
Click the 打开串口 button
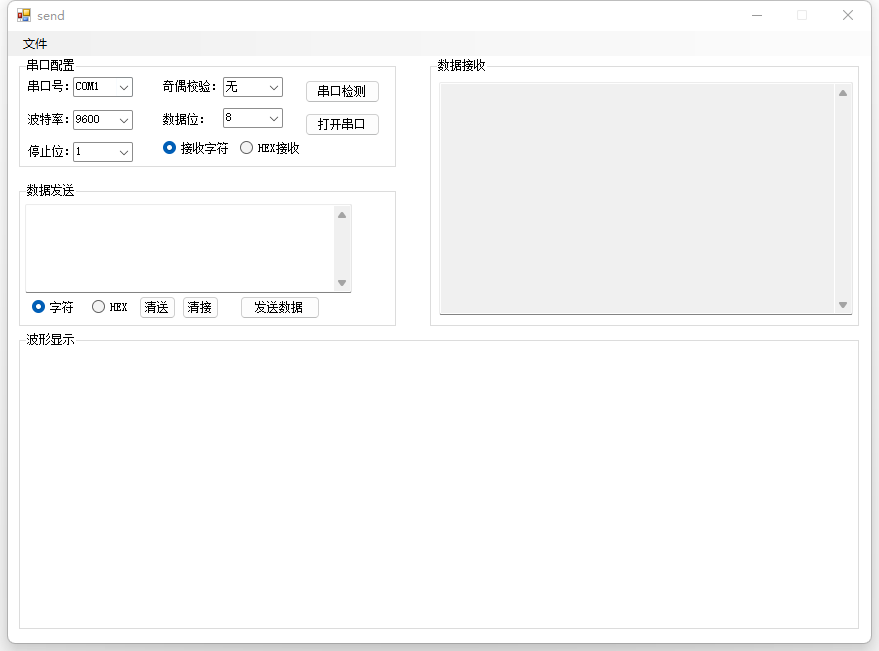click(342, 124)
